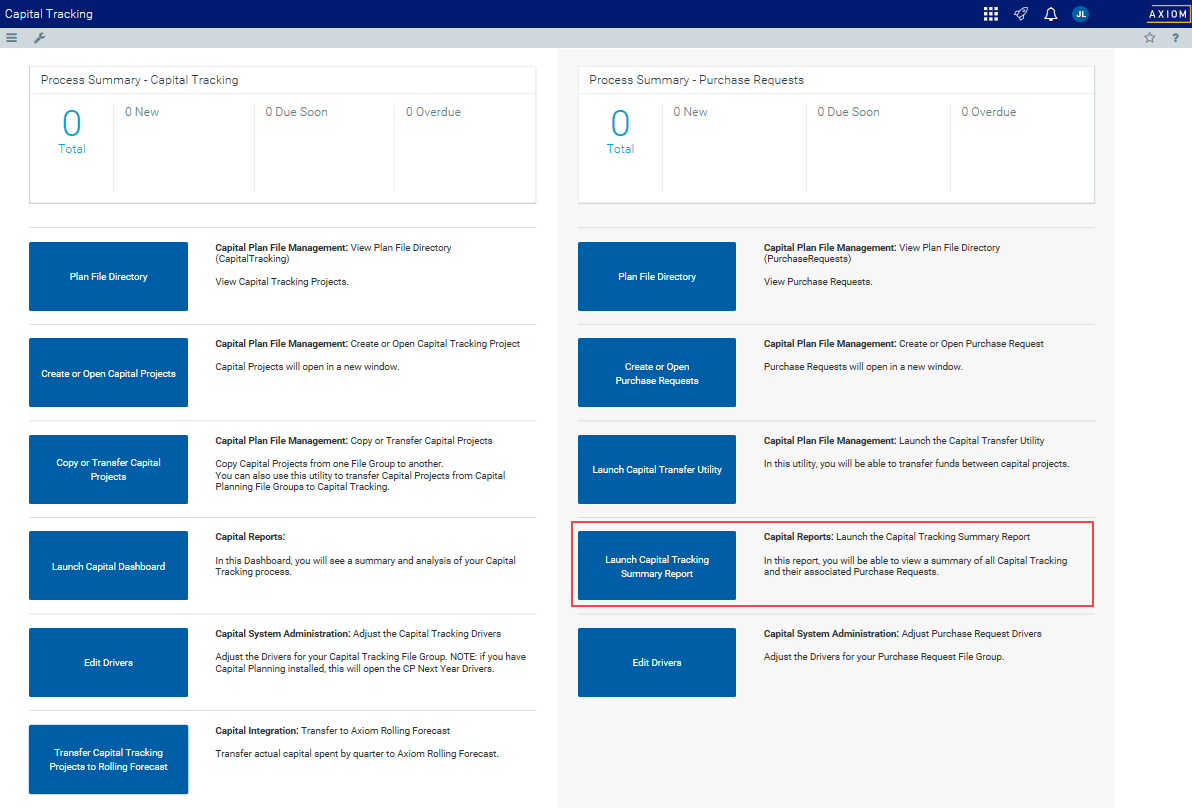Image resolution: width=1192 pixels, height=808 pixels.
Task: Open the apps grid menu
Action: (990, 13)
